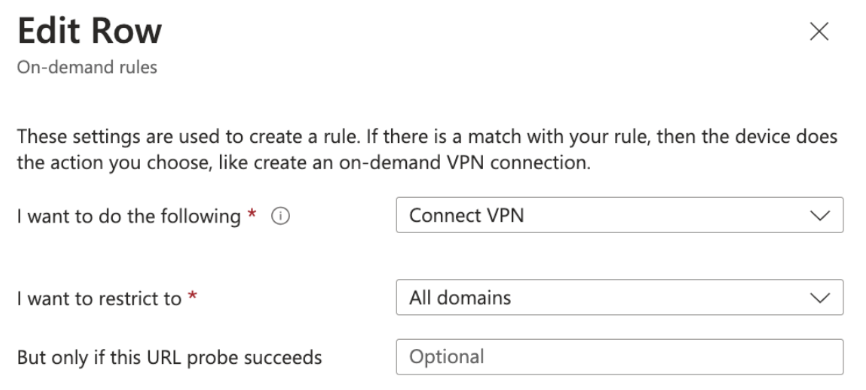Viewport: 866px width, 390px height.
Task: Open the All domains restriction dropdown
Action: click(x=619, y=297)
